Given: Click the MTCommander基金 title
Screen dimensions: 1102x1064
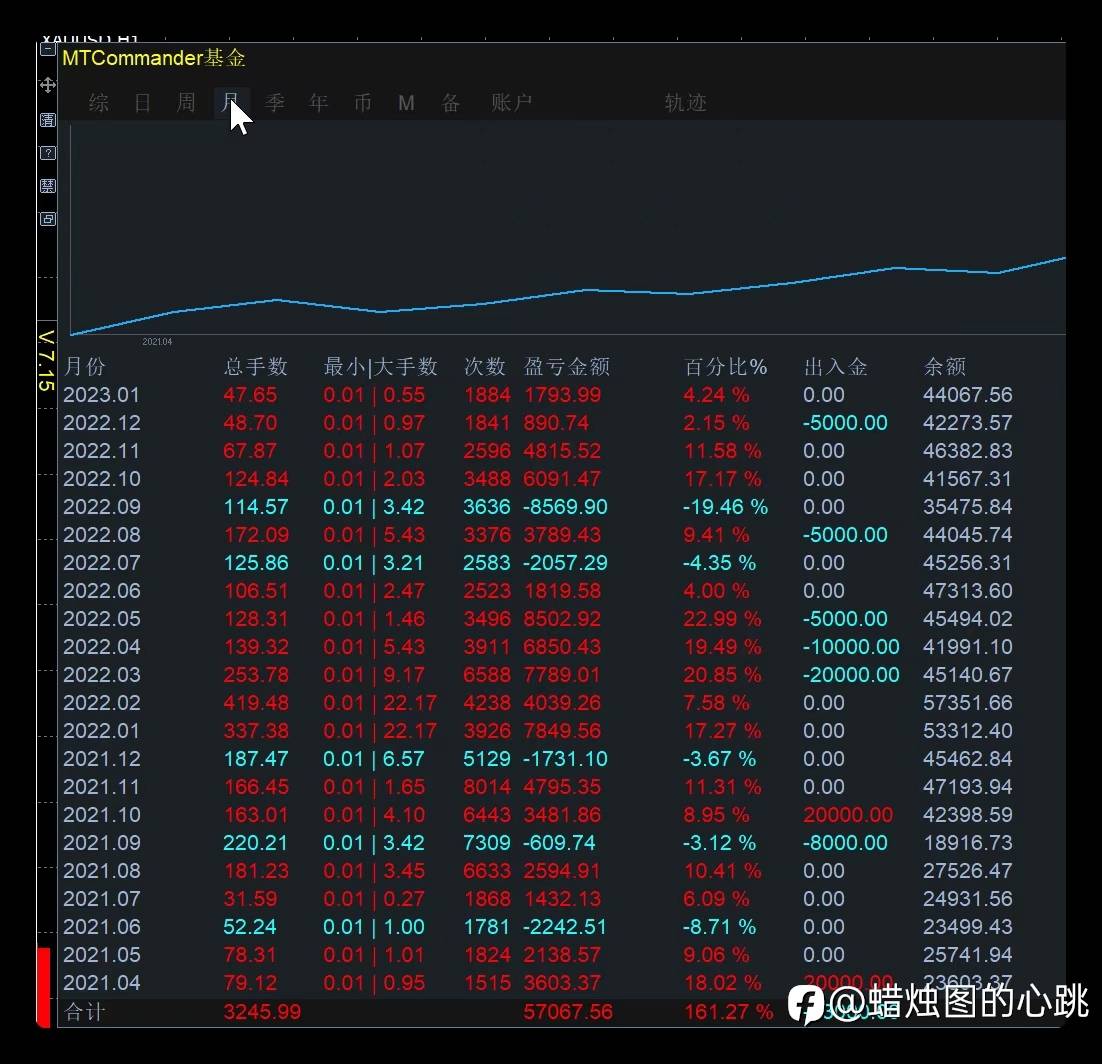Looking at the screenshot, I should tap(154, 58).
